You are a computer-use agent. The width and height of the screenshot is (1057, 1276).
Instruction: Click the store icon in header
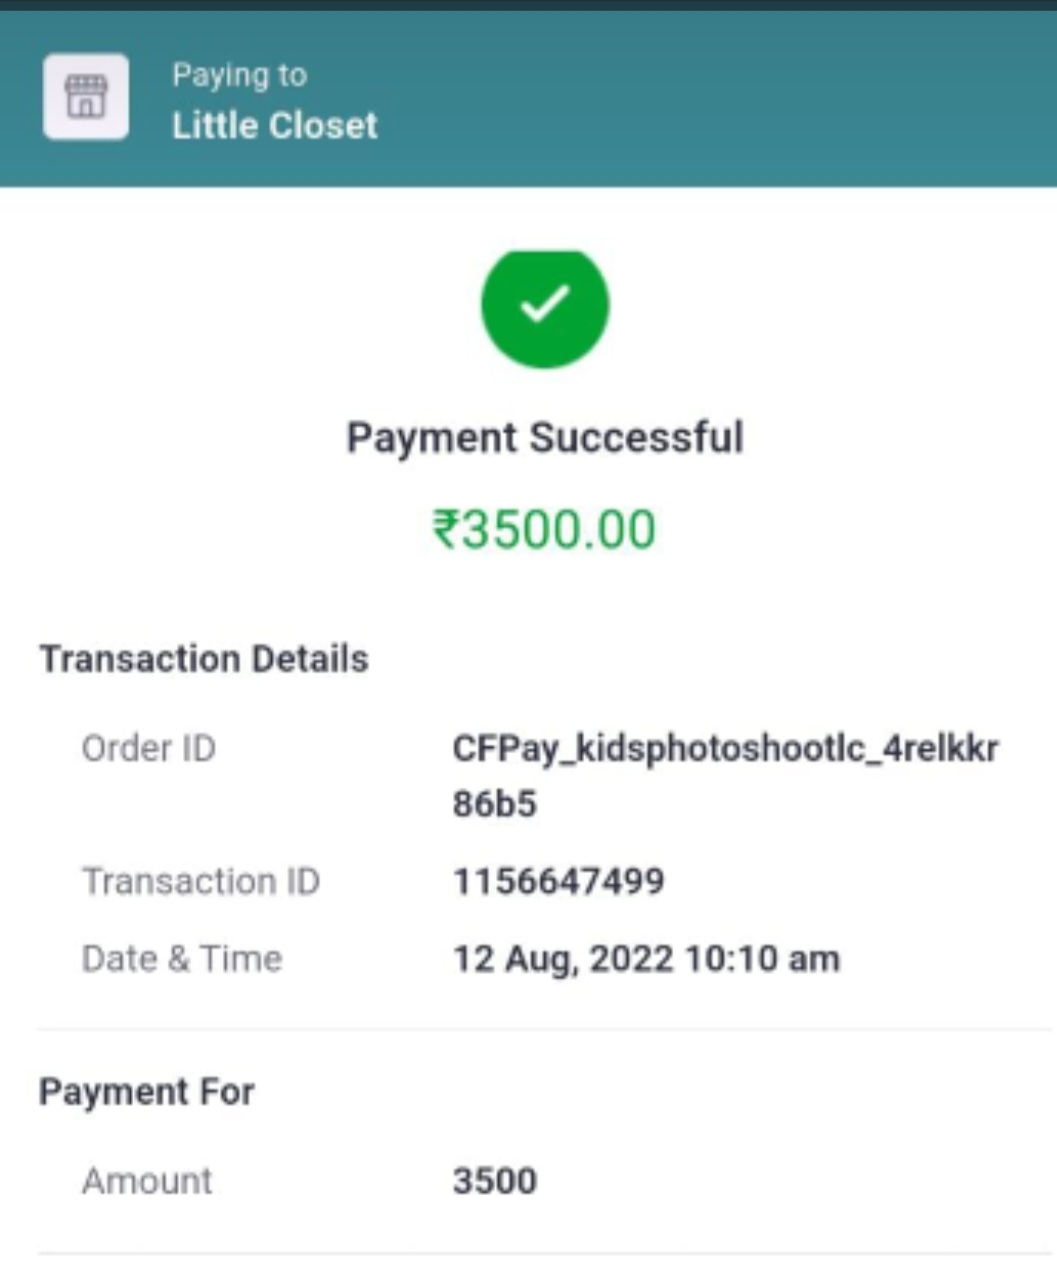tap(86, 97)
